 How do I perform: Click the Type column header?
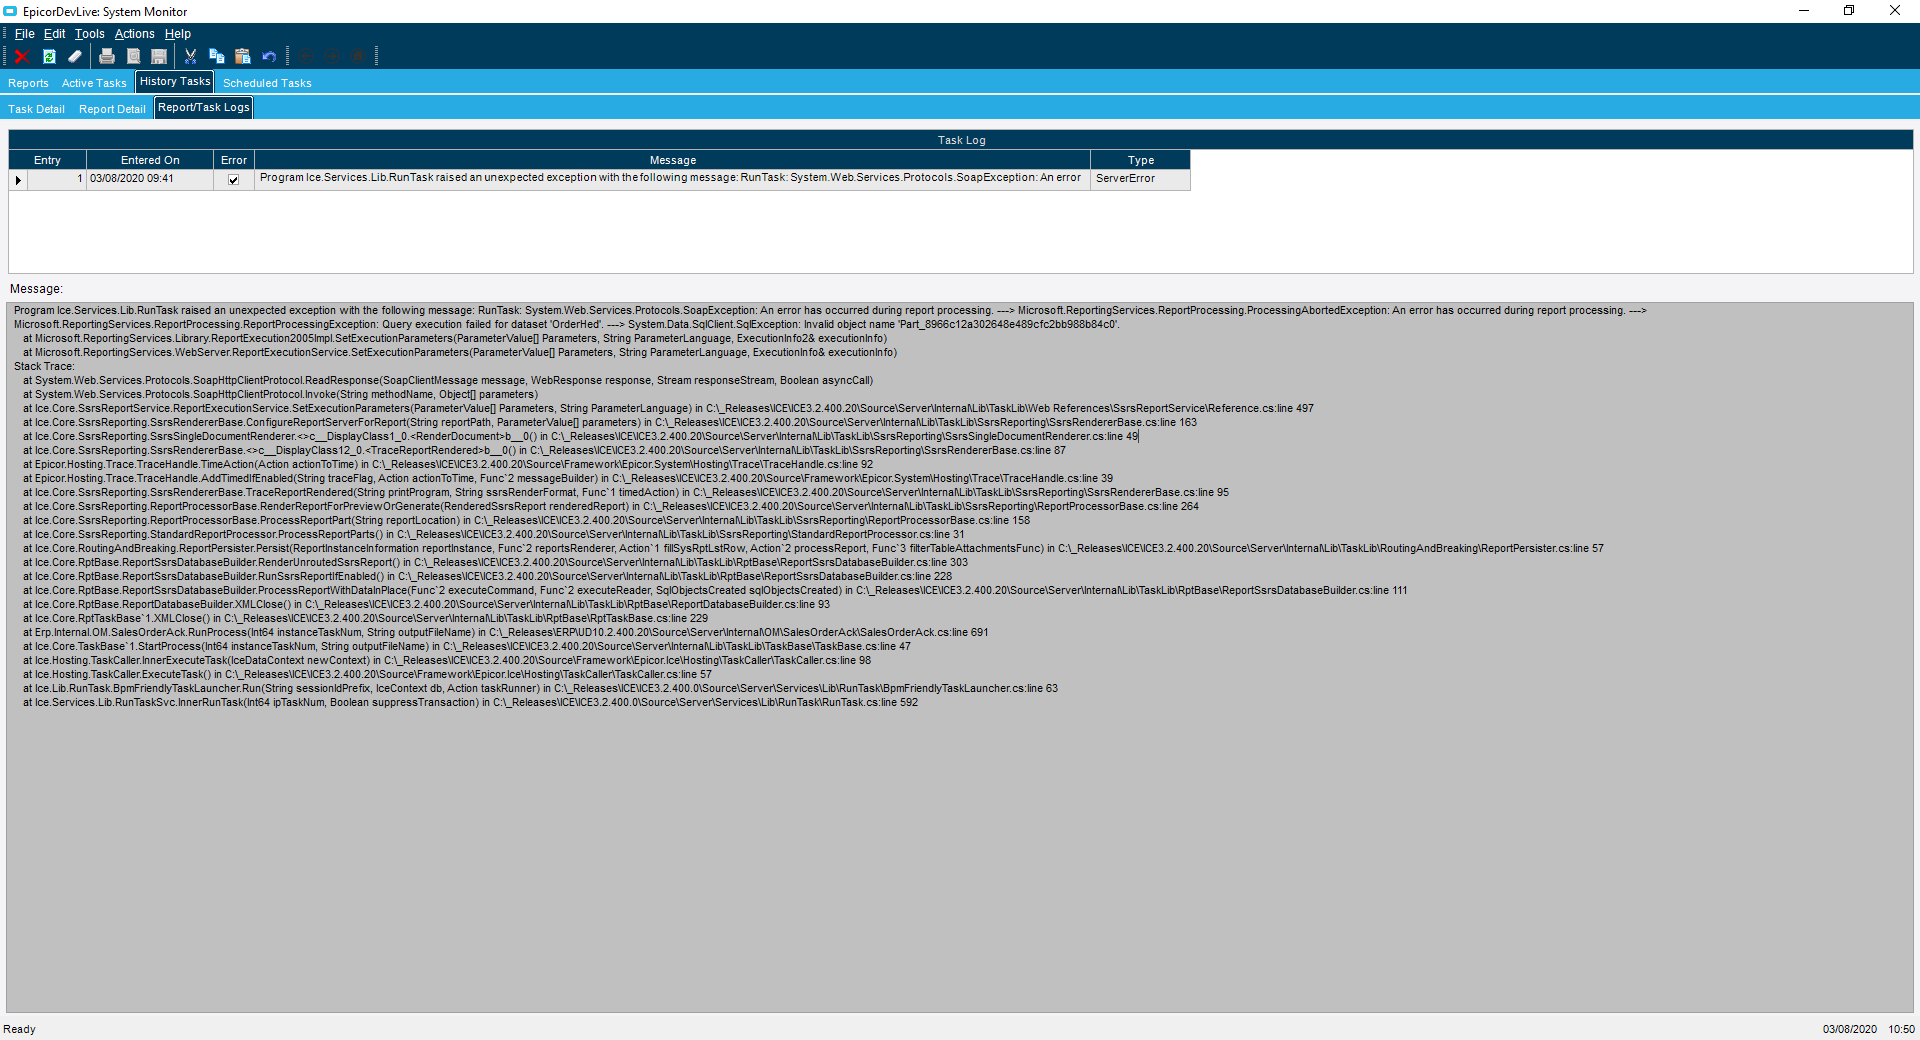[x=1141, y=160]
